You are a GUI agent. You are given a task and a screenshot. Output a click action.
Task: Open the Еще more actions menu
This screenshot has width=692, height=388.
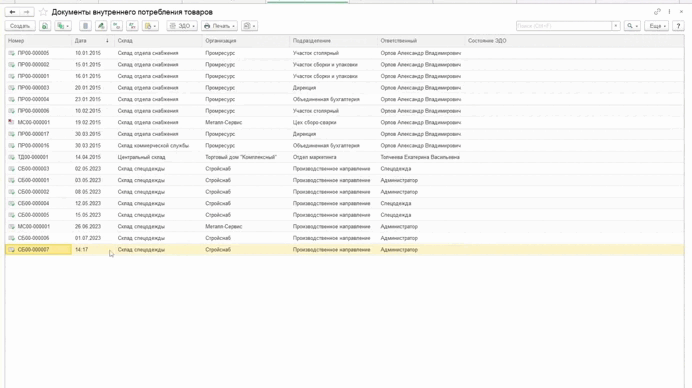657,26
